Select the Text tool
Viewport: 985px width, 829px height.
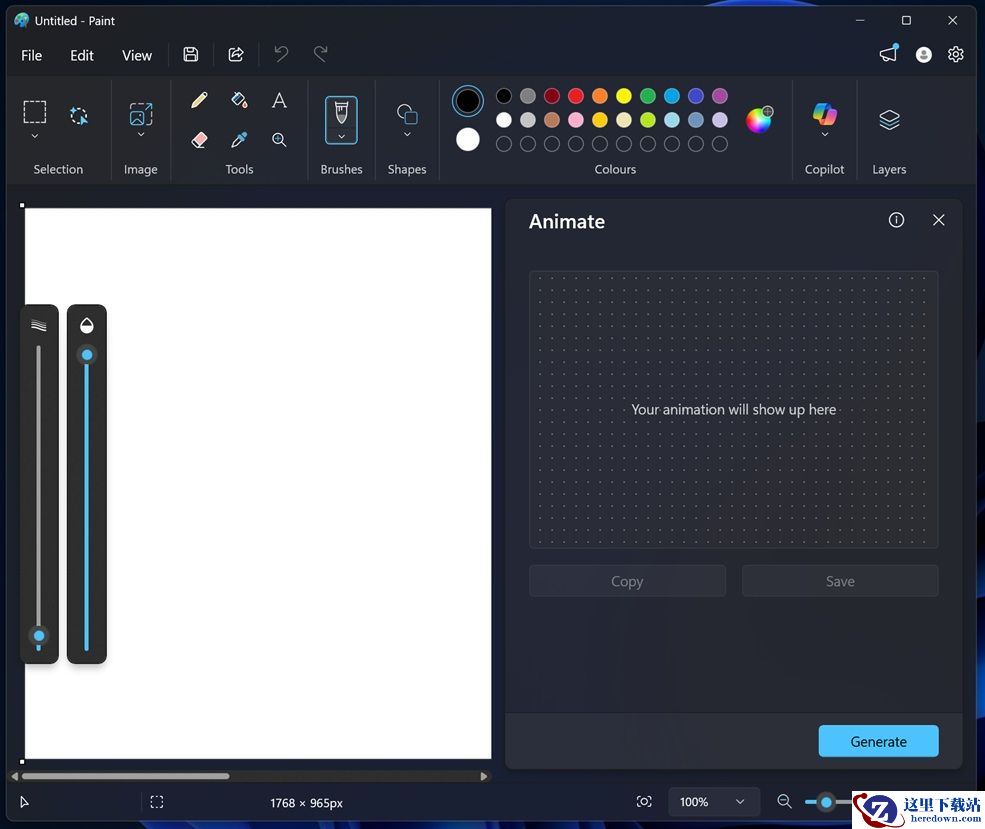click(x=279, y=100)
